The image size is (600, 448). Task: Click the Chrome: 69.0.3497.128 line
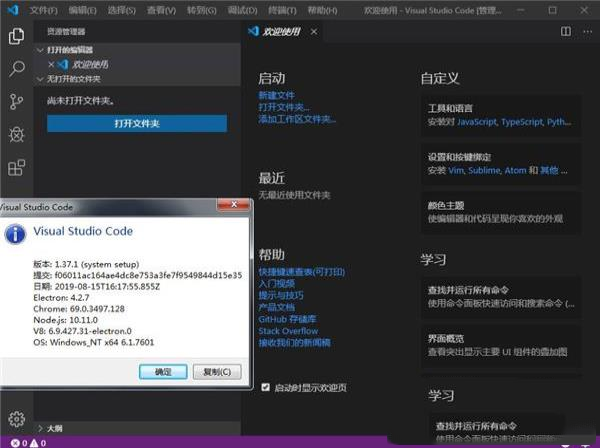pos(79,308)
